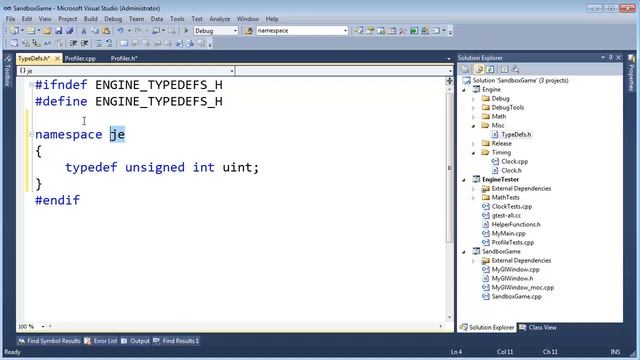Switch to the Profiler.h* tab
This screenshot has height=360, width=640.
pos(124,58)
